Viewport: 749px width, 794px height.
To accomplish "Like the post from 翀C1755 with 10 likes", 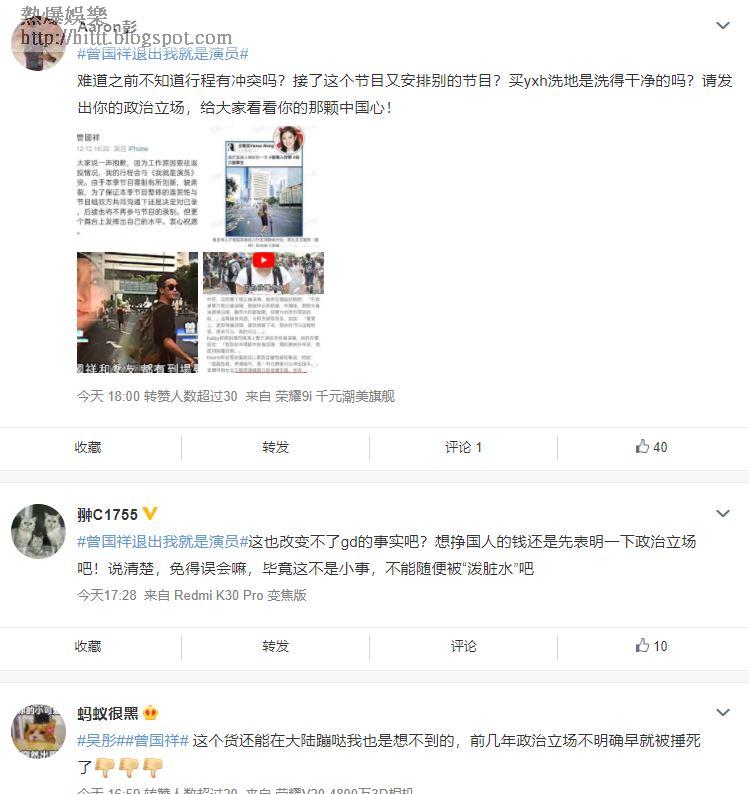I will tap(651, 646).
